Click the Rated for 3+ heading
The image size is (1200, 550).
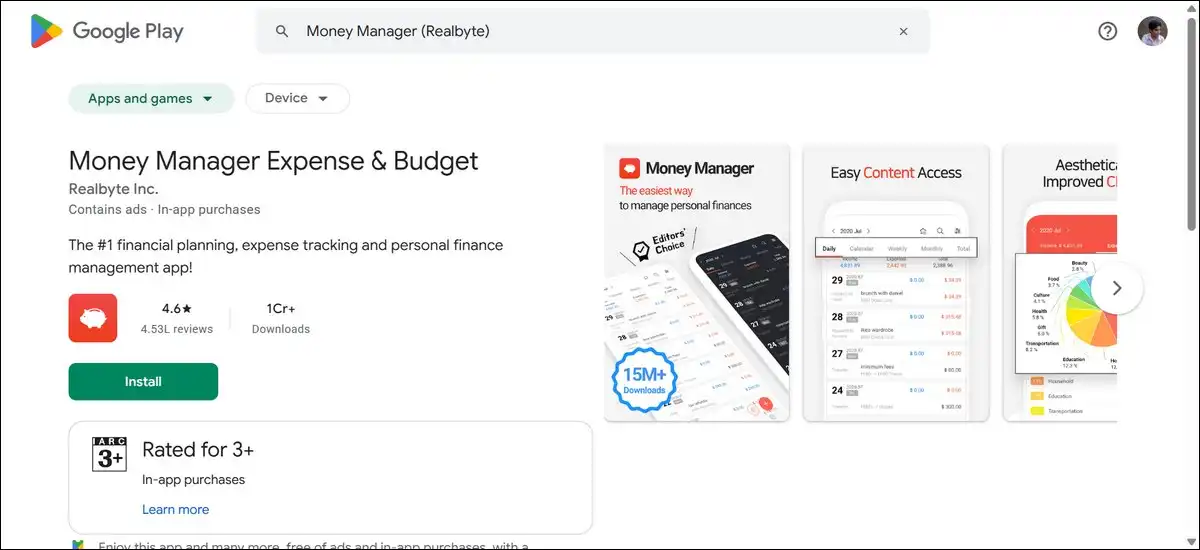198,449
